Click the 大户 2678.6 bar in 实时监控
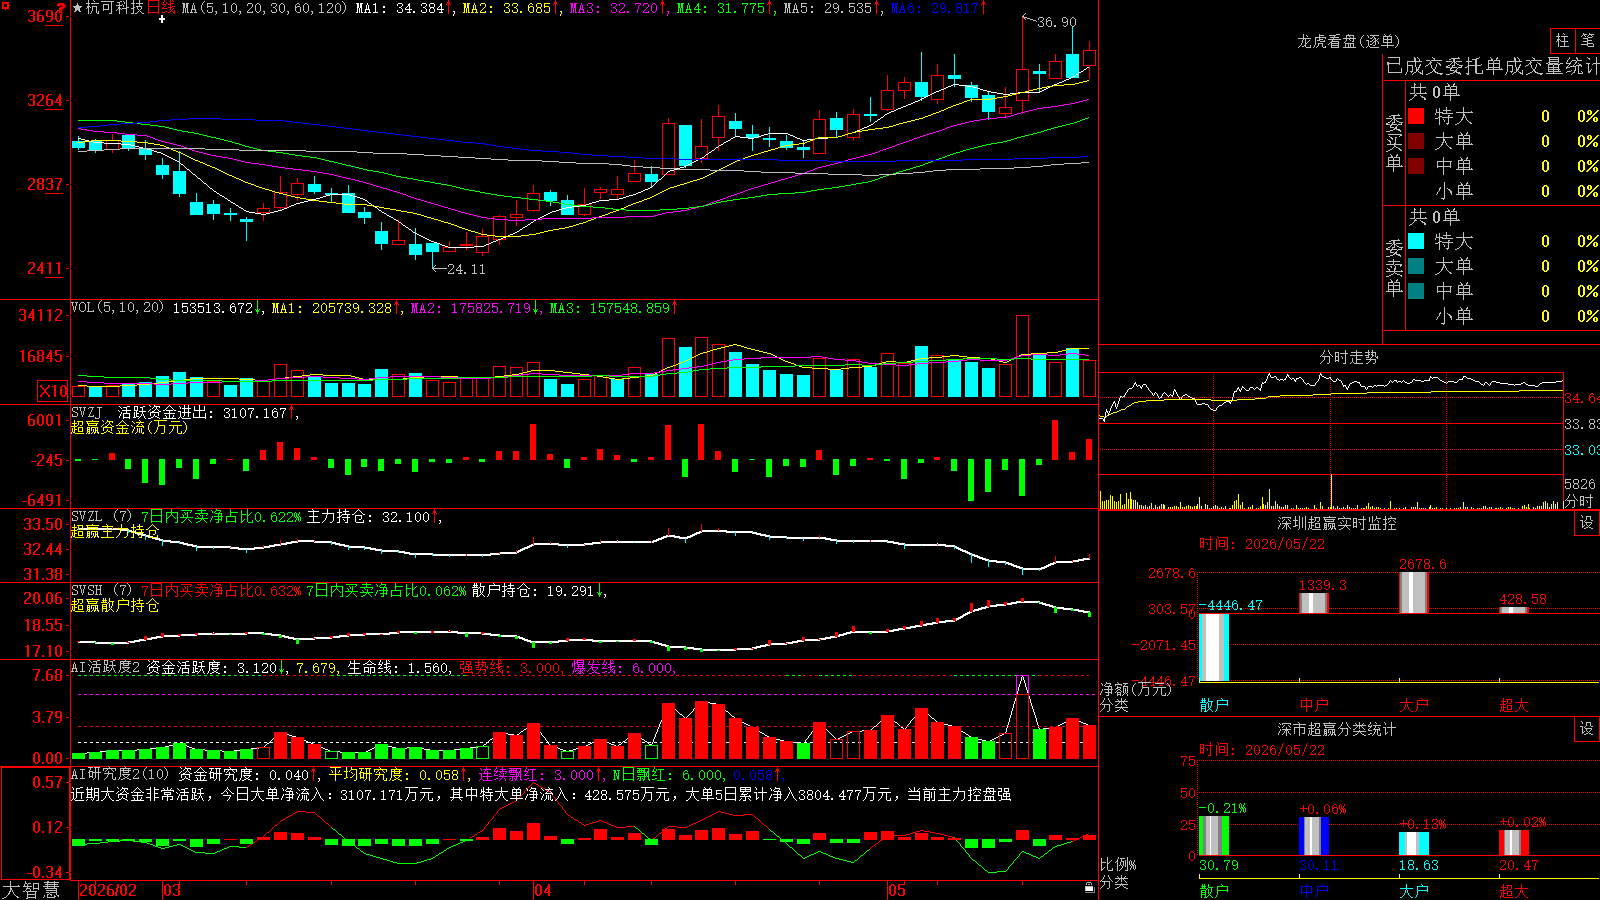The height and width of the screenshot is (900, 1600). coord(1414,592)
